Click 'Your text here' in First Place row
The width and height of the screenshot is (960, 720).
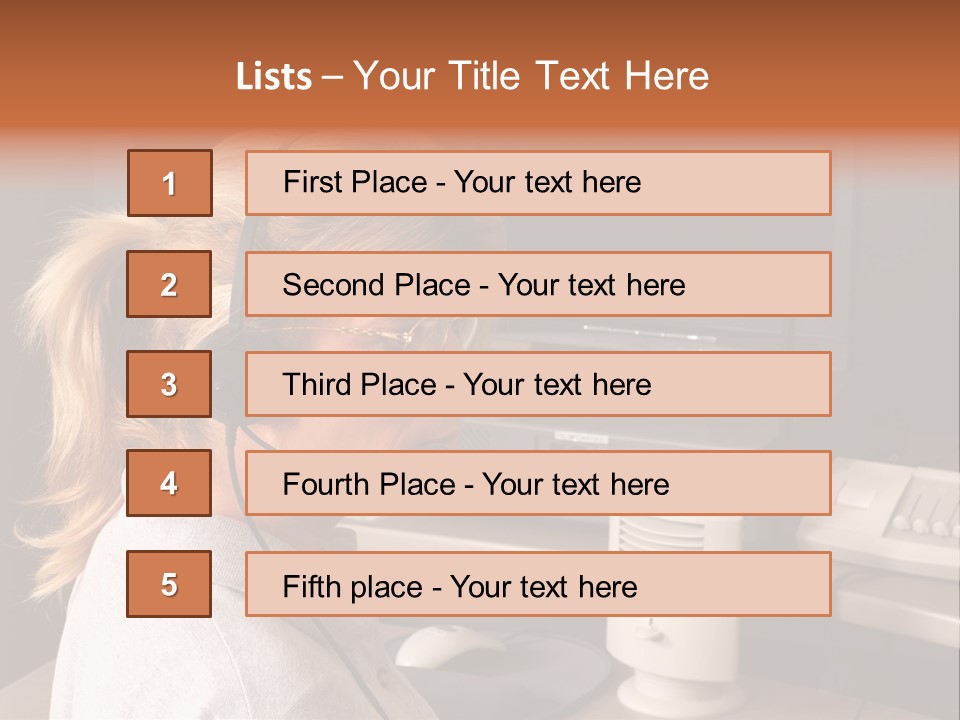tap(547, 182)
